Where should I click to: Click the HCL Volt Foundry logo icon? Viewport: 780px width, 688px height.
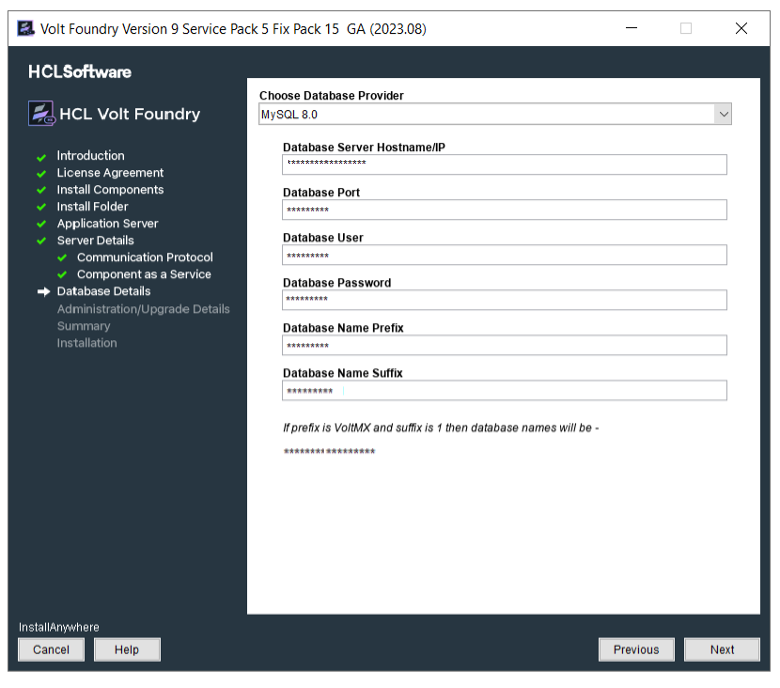pos(41,114)
